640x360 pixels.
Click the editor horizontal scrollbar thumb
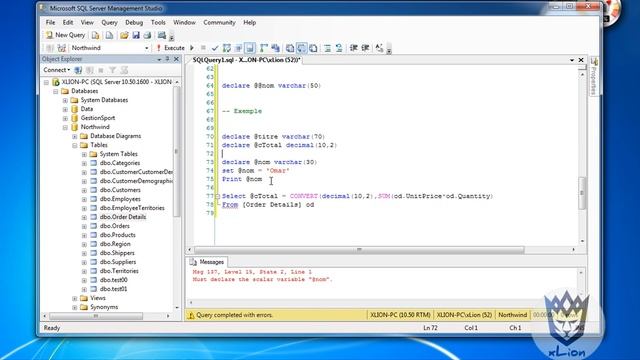click(x=359, y=249)
